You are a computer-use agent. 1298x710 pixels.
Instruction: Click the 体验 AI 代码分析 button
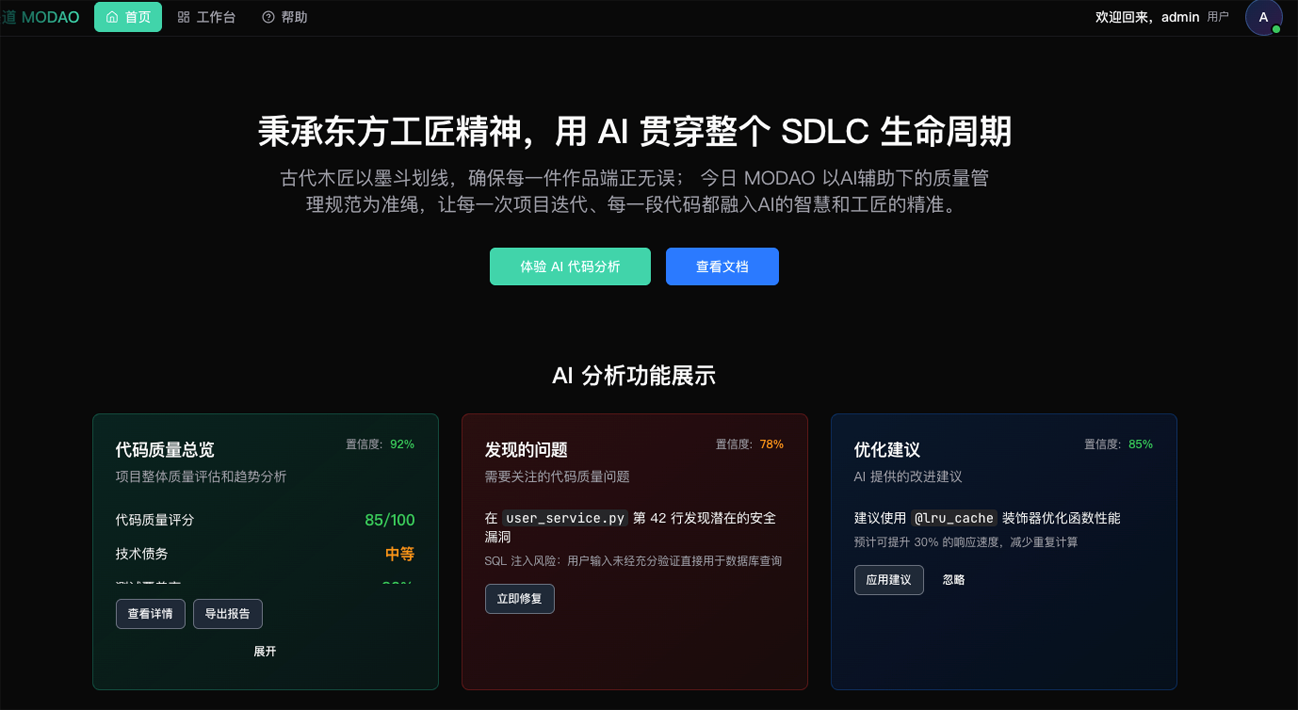point(570,267)
